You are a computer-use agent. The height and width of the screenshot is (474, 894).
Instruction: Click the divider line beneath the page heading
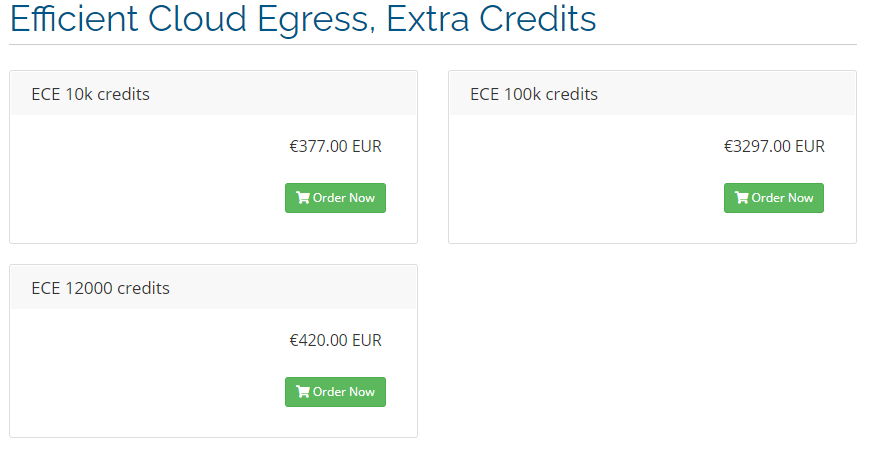click(x=433, y=44)
